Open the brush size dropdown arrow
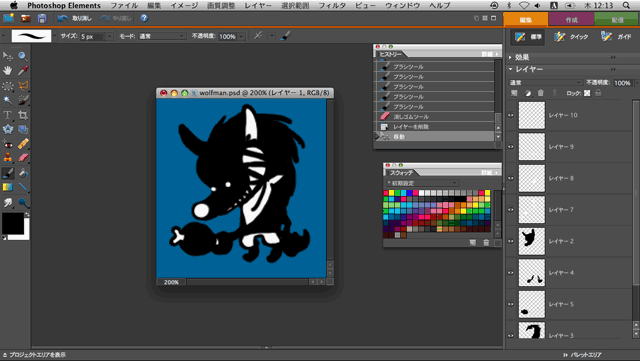The height and width of the screenshot is (361, 640). 109,36
